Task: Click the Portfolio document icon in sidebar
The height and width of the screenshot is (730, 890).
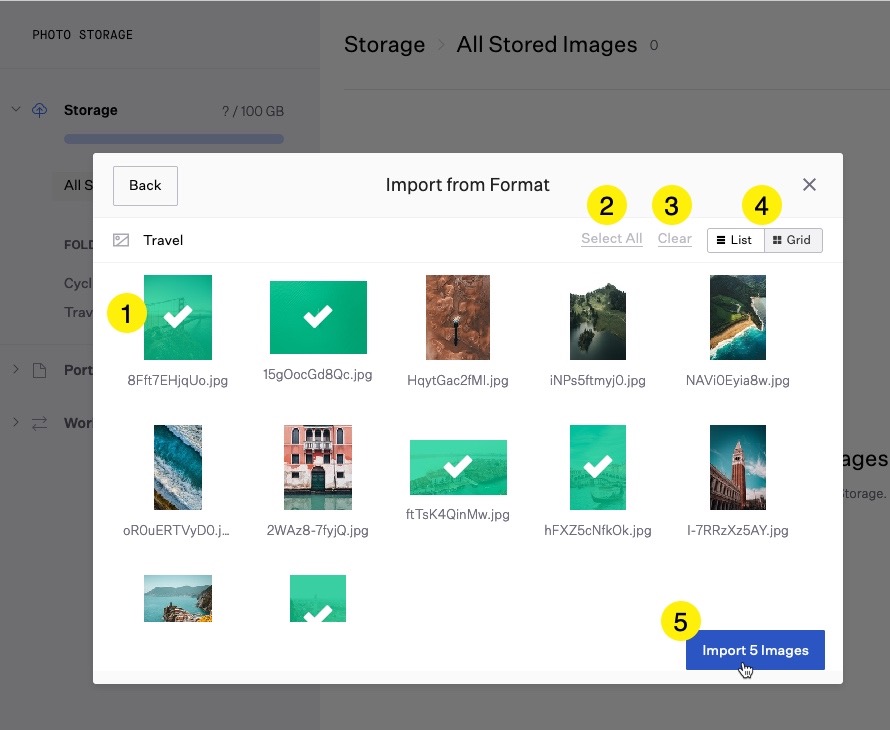Action: point(40,370)
